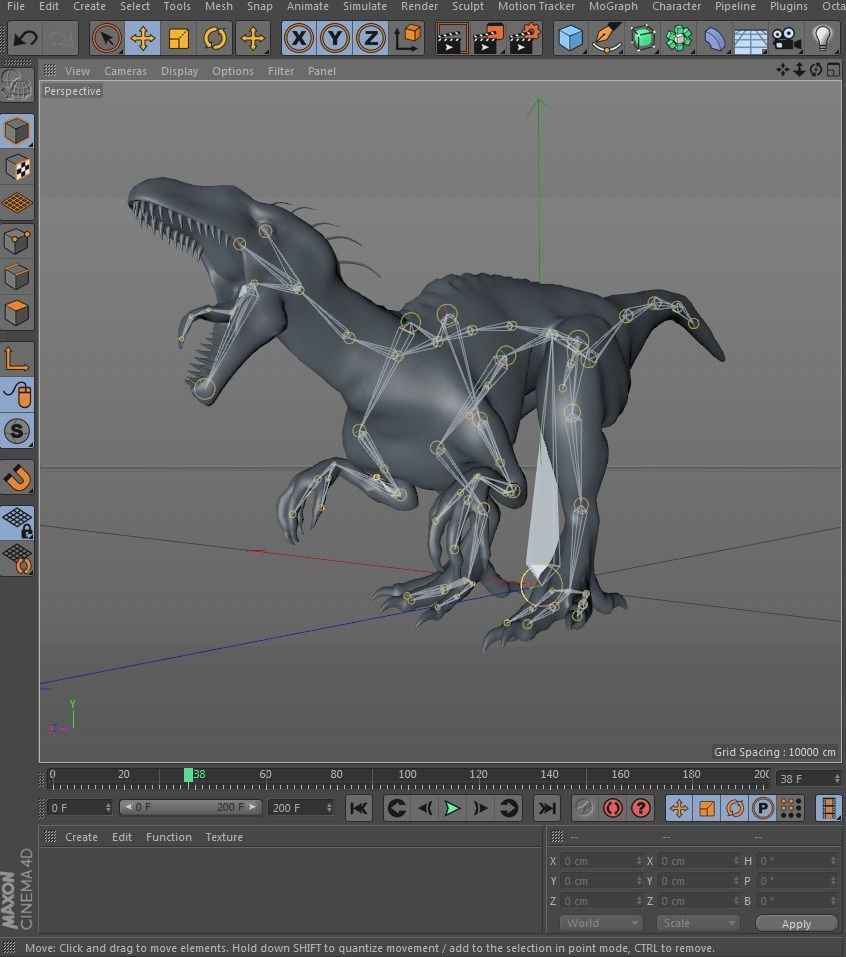
Task: Step to next frame
Action: (x=480, y=808)
